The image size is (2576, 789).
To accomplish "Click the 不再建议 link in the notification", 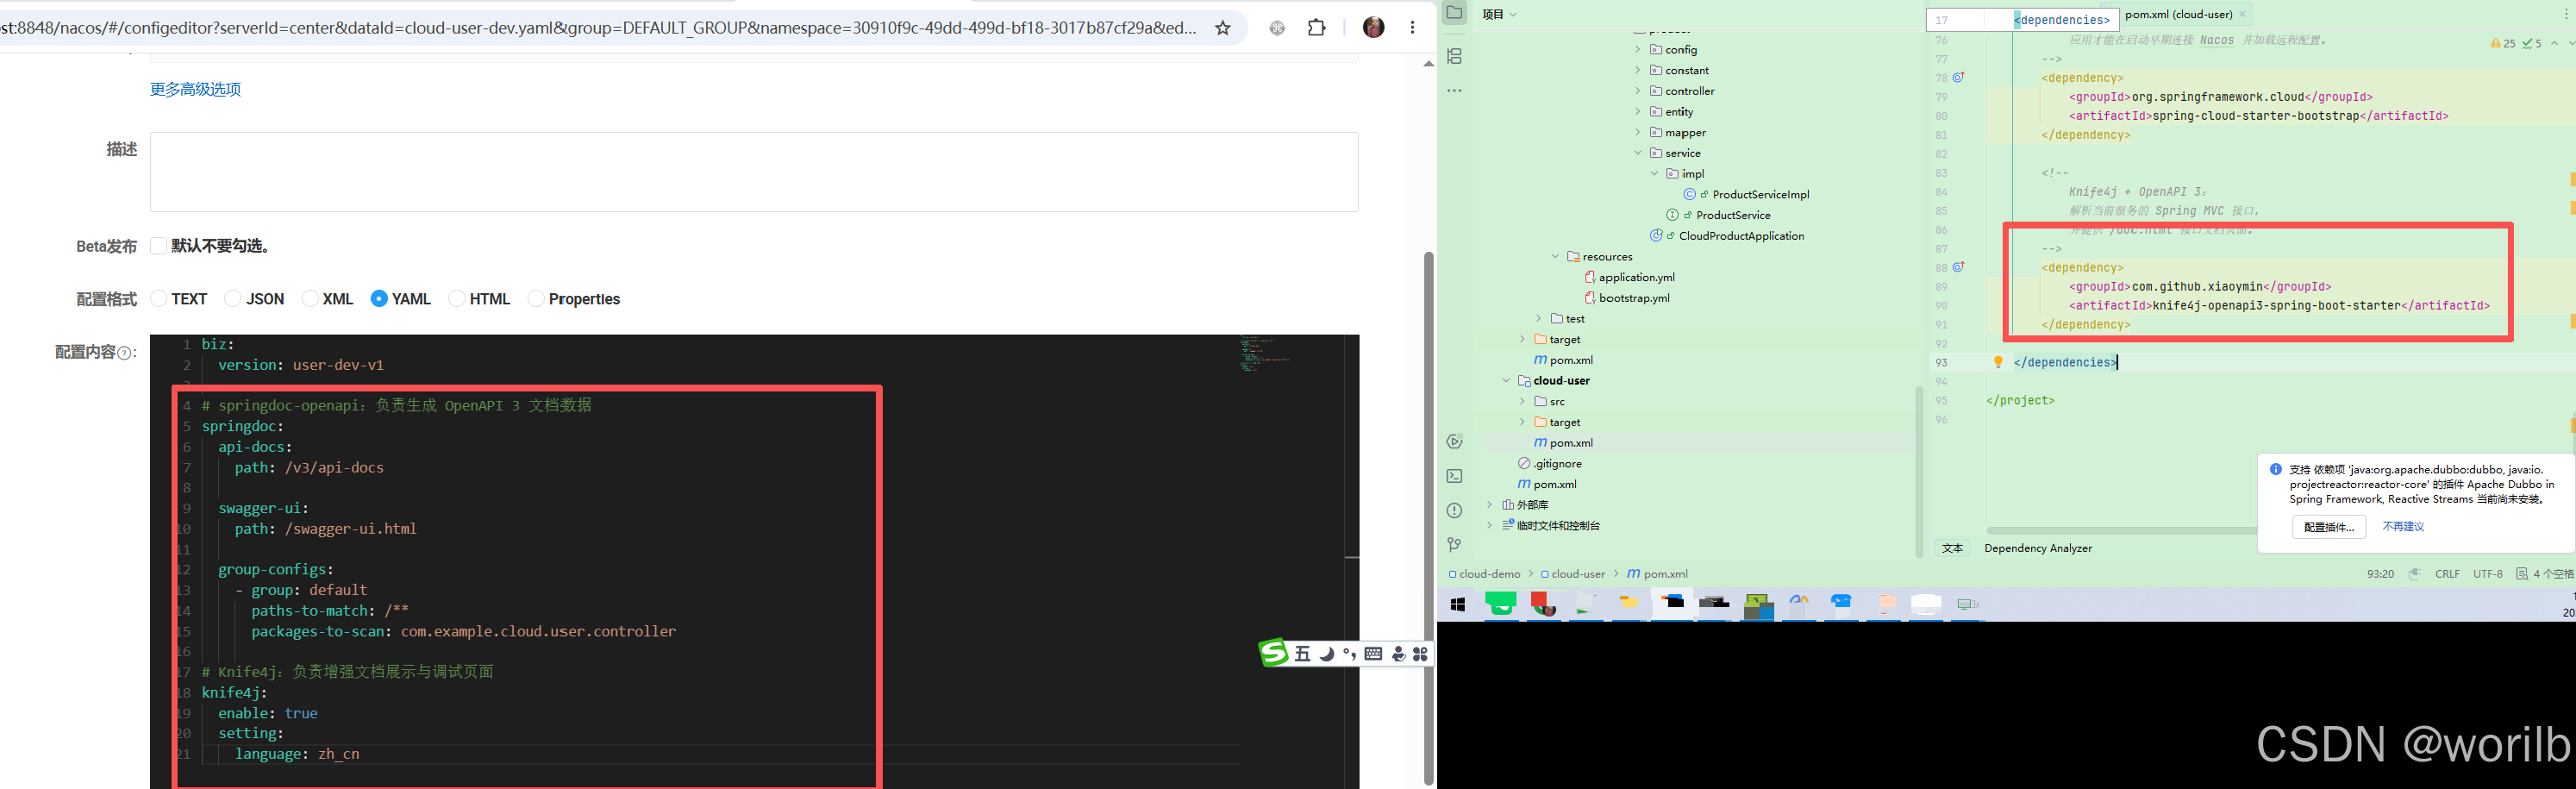I will tap(2403, 527).
